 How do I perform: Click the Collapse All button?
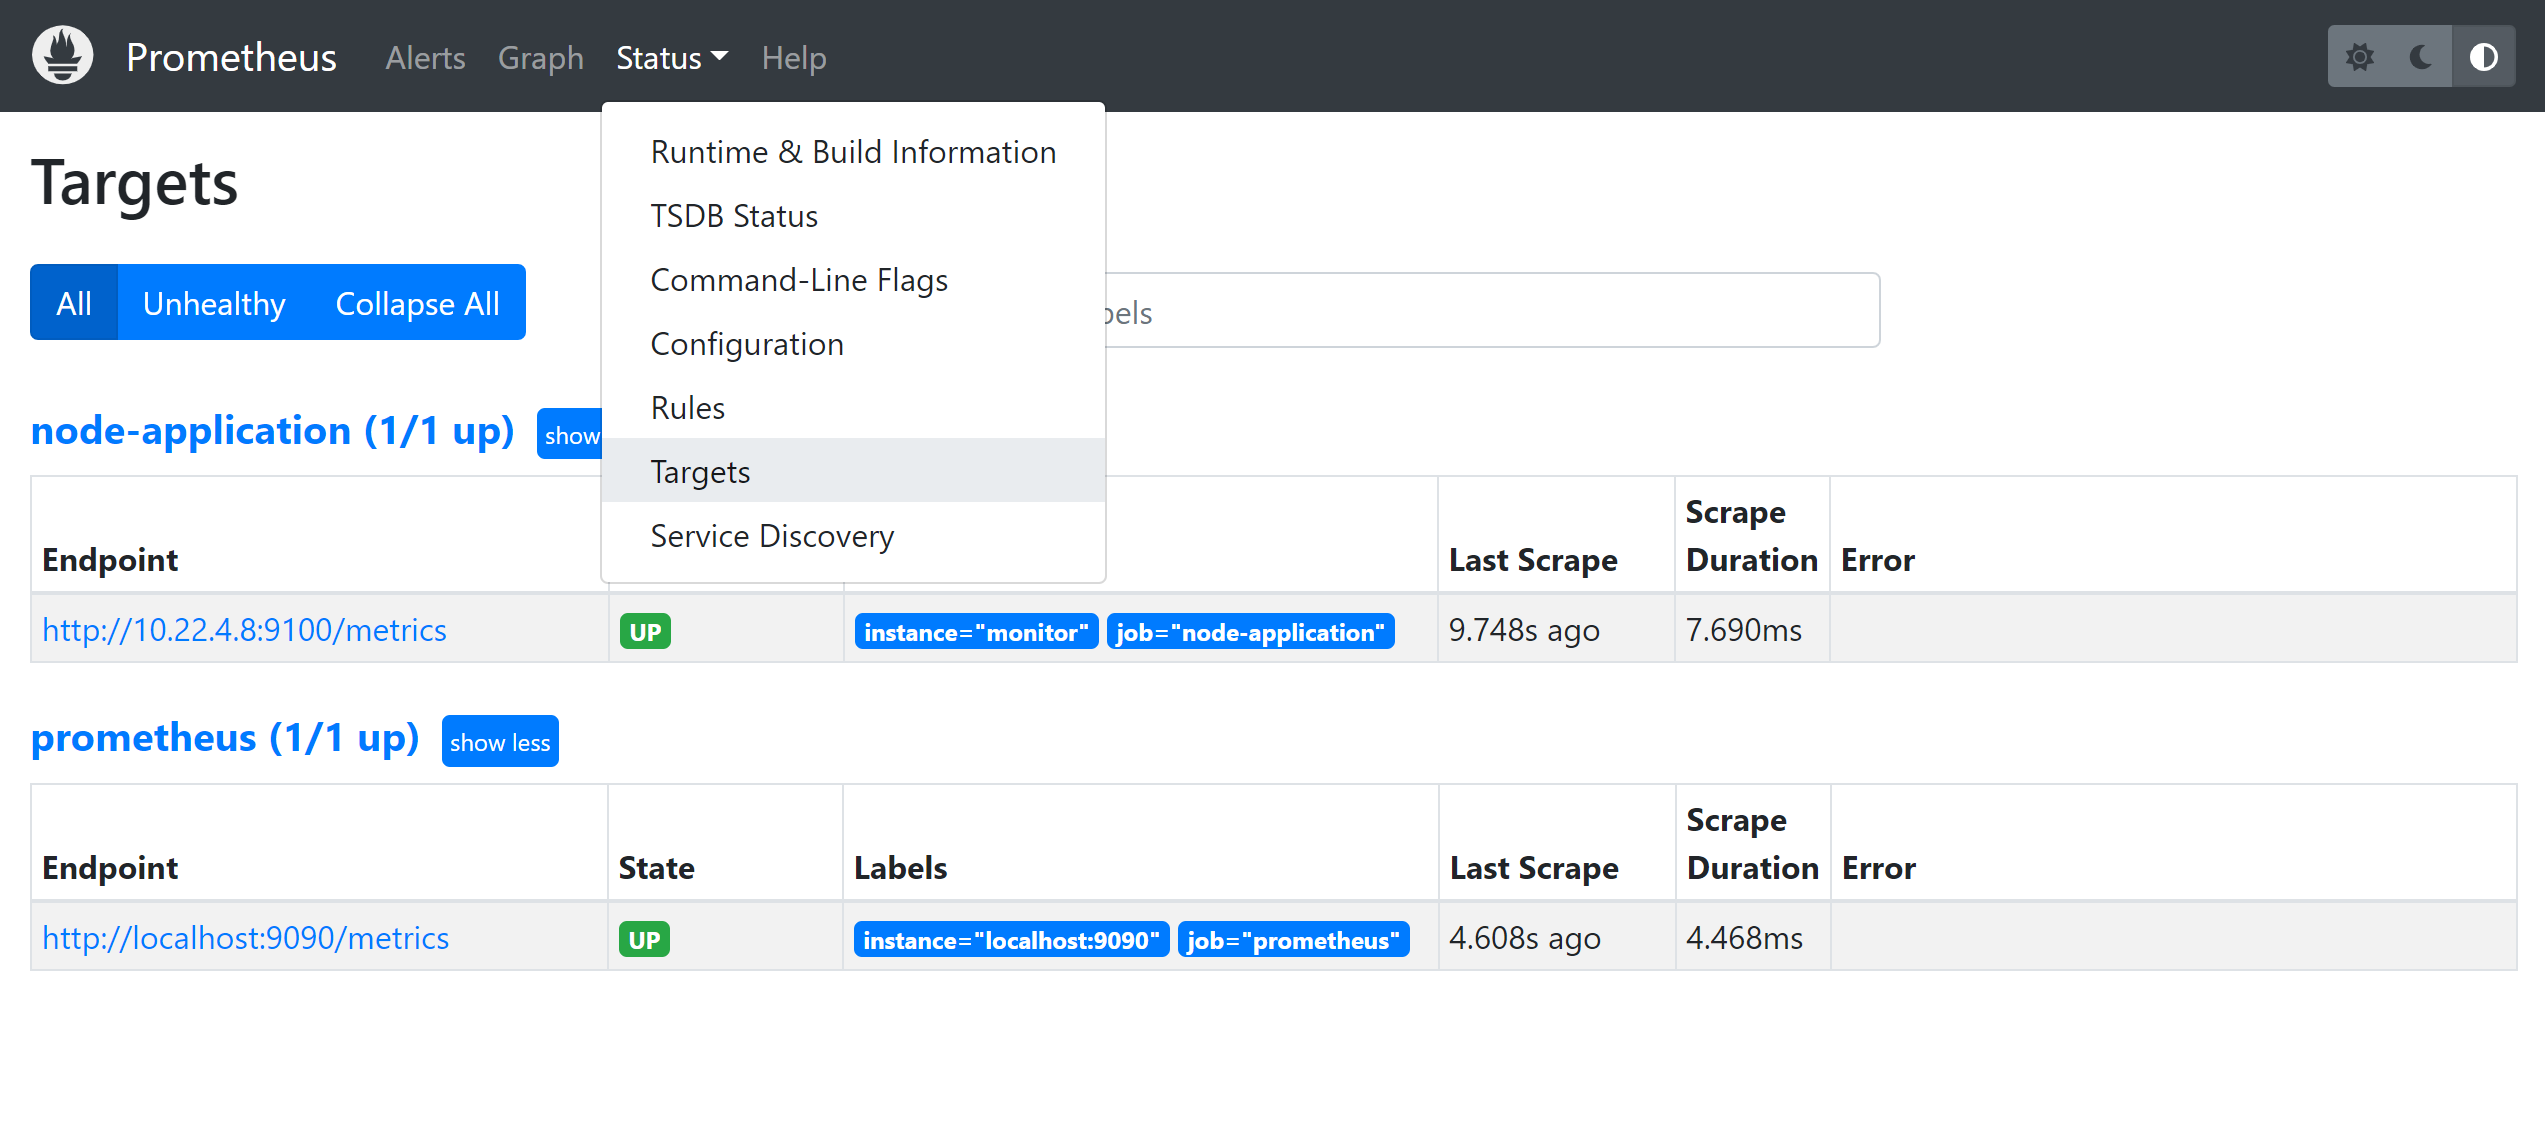(x=417, y=302)
